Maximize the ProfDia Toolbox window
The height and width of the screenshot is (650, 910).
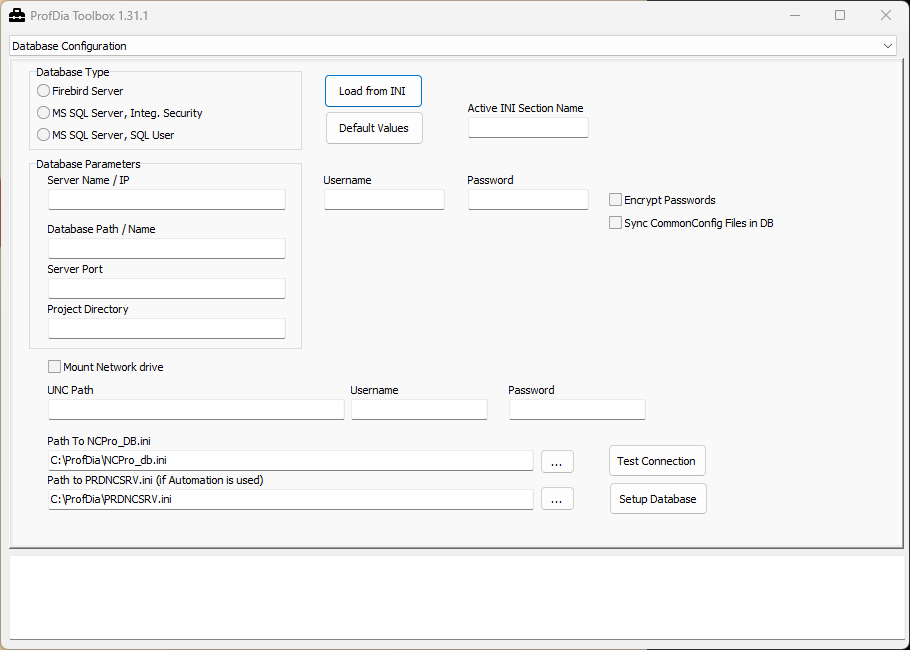pos(840,16)
